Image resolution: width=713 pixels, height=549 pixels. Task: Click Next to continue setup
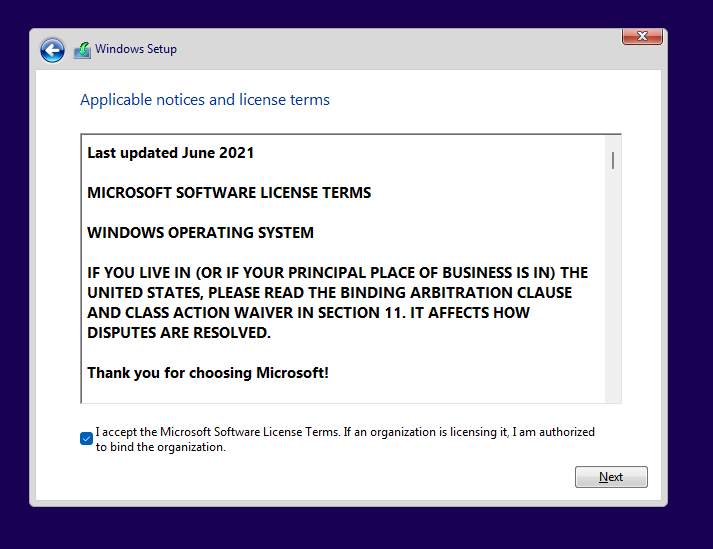(611, 477)
